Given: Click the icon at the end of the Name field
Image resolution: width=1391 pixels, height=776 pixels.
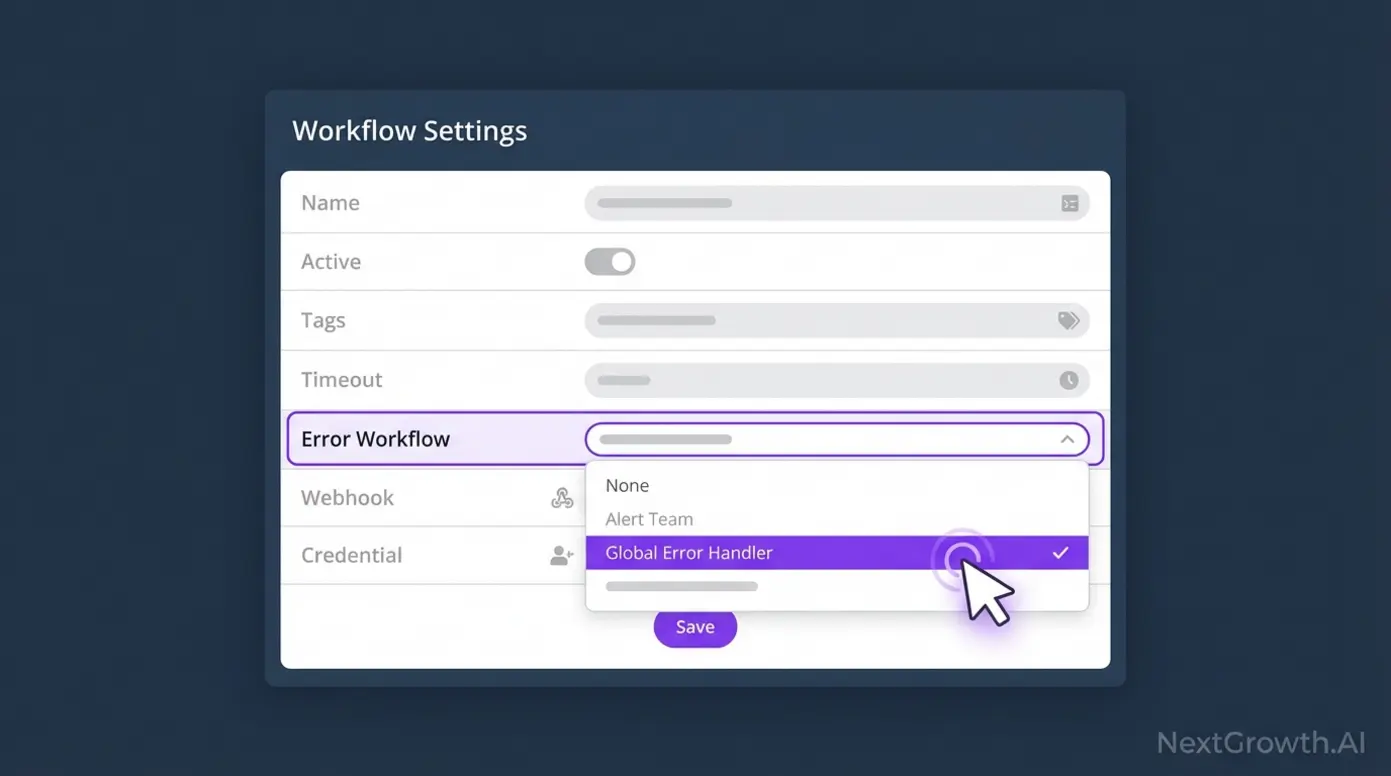Looking at the screenshot, I should [x=1069, y=203].
